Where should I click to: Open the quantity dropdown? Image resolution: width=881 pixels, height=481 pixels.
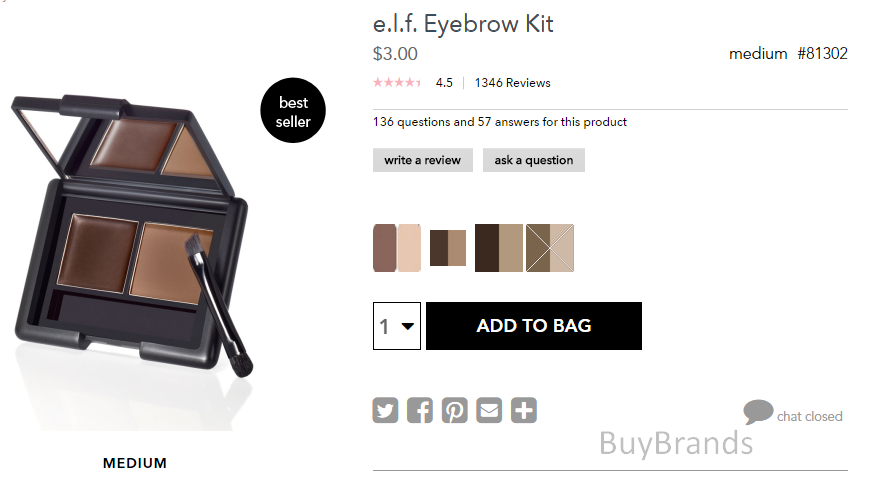click(x=397, y=326)
